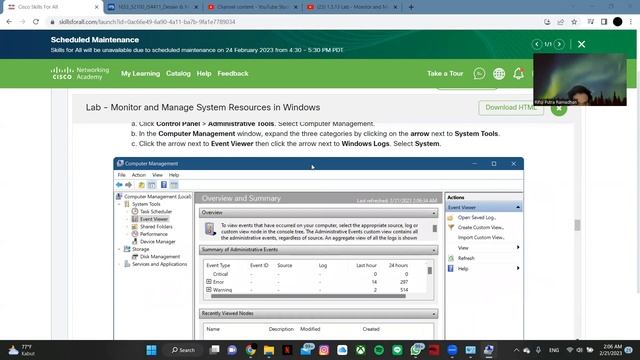Open the chat bubble icon in Cisco header

479,73
